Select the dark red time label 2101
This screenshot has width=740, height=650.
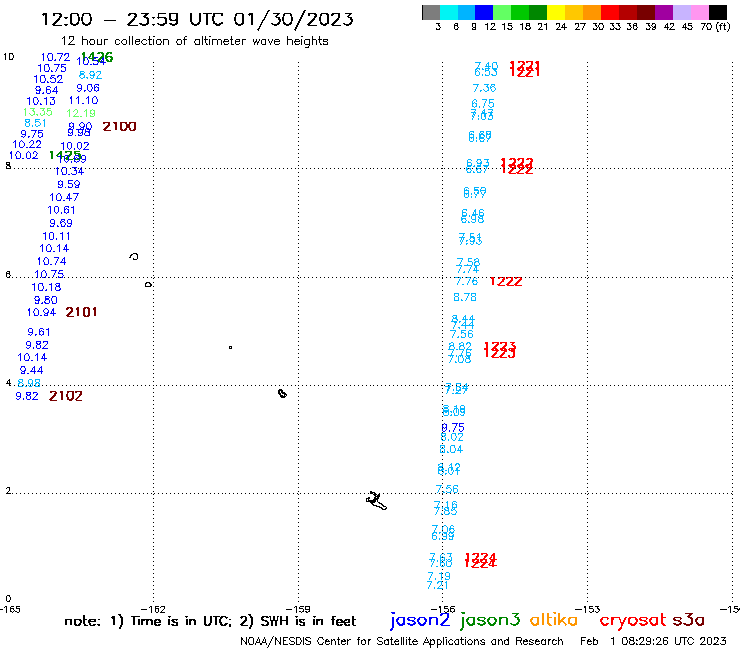[81, 312]
